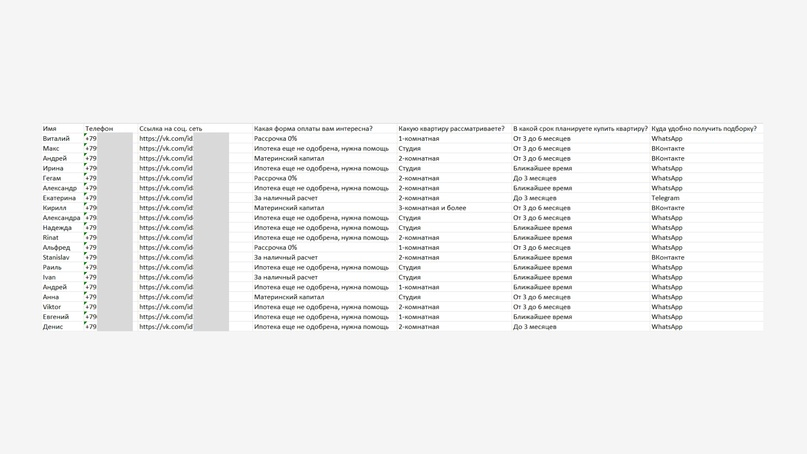Select the "Имя" column header cell
807x454 pixels.
tap(50, 129)
